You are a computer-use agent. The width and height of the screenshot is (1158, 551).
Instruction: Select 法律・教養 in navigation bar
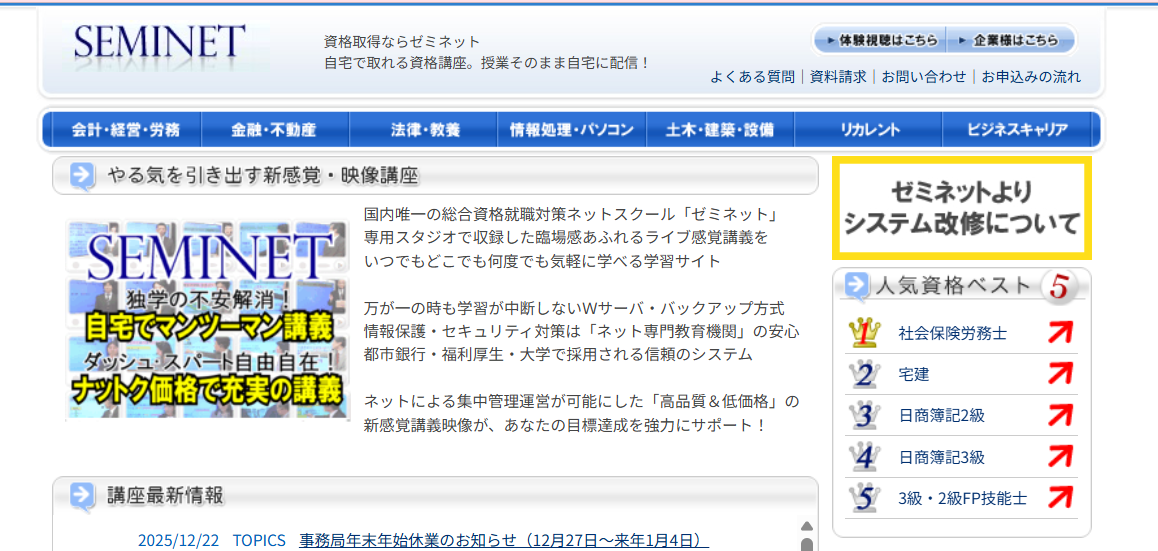[x=425, y=130]
